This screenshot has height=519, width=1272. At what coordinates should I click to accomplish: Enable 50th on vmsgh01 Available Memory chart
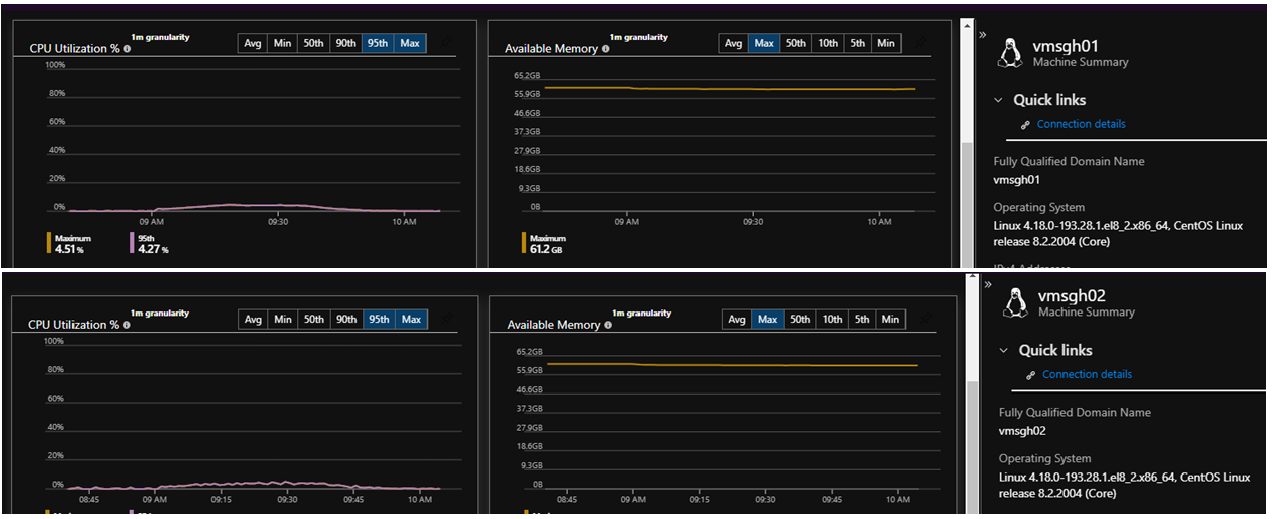coord(796,43)
